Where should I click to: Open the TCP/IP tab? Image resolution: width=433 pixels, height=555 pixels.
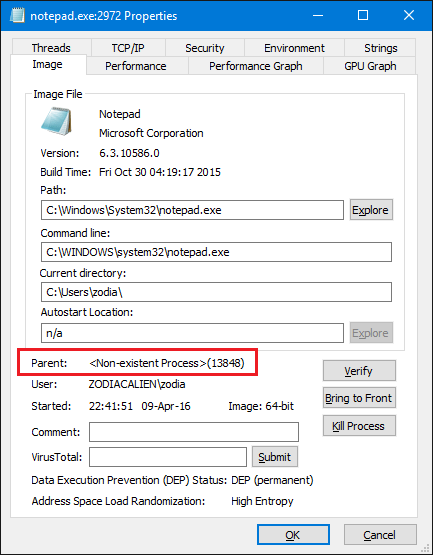(128, 48)
